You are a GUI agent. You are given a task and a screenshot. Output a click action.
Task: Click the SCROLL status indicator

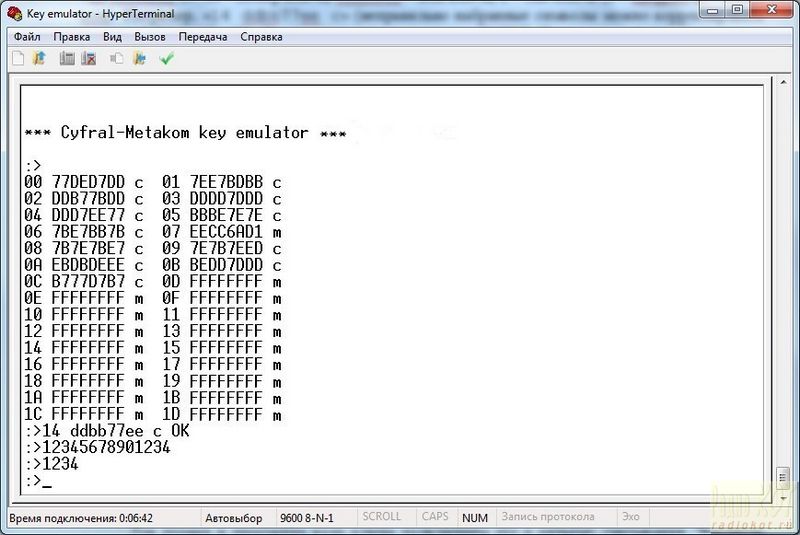pos(382,517)
